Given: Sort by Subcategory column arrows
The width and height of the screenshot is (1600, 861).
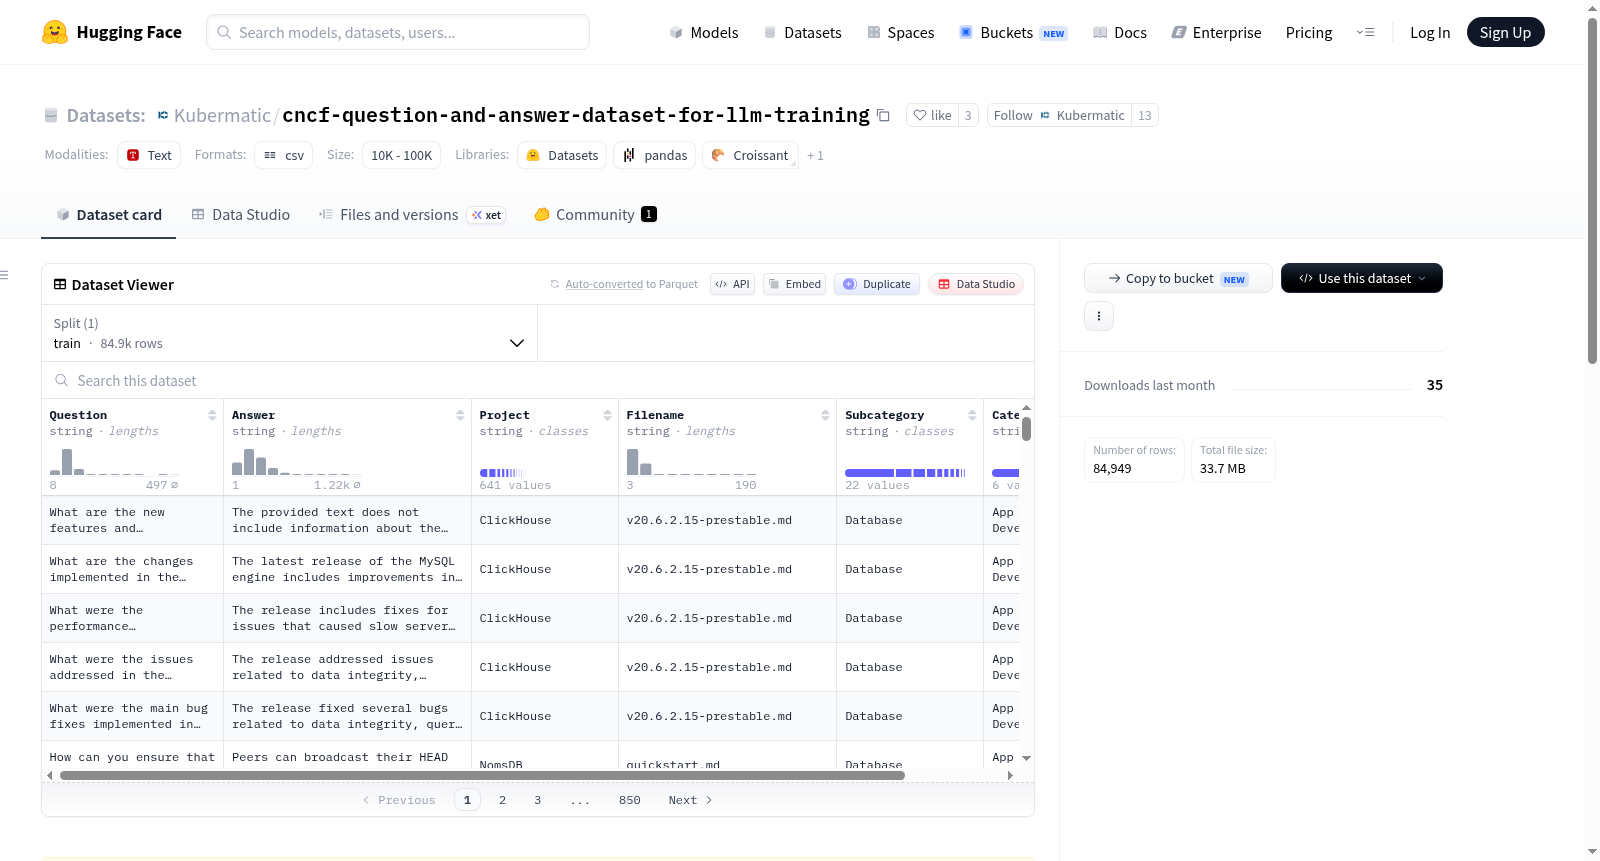Looking at the screenshot, I should [x=972, y=415].
